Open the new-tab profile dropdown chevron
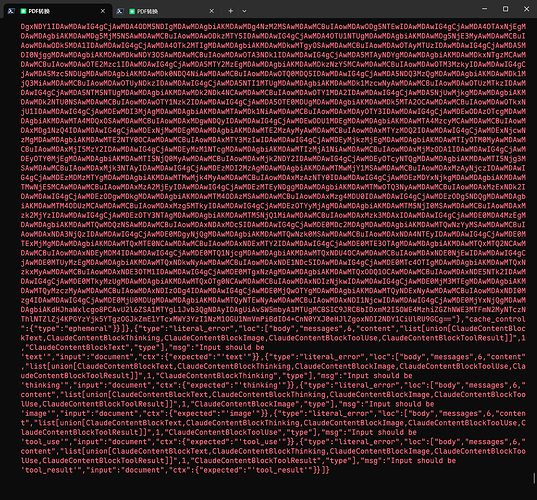The width and height of the screenshot is (537, 500). 244,11
